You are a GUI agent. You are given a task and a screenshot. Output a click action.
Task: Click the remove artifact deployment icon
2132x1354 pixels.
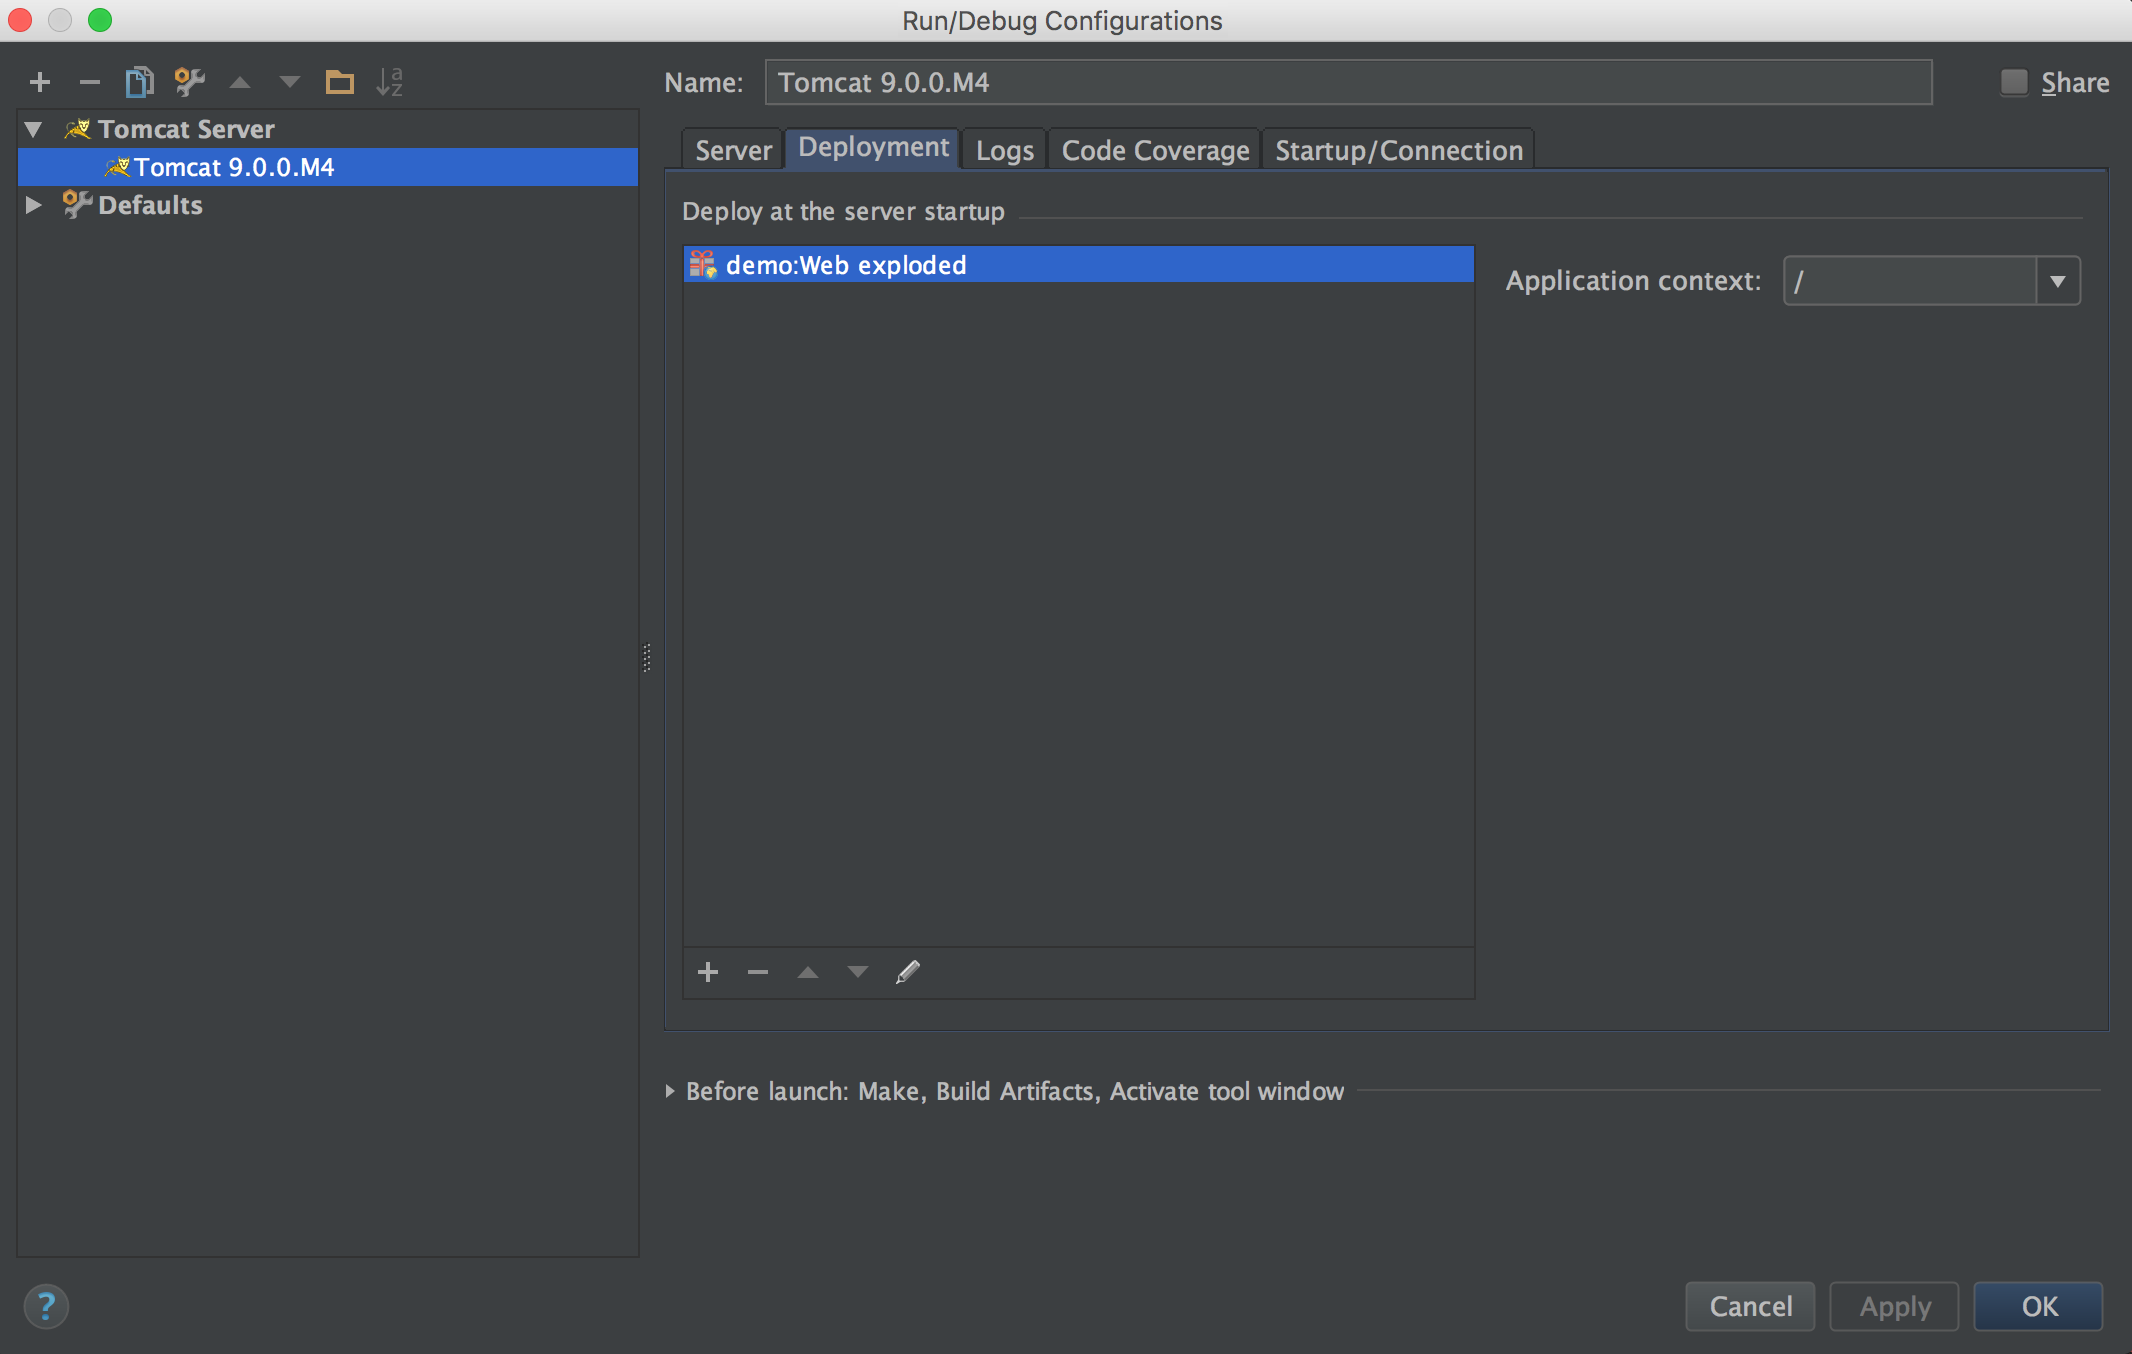tap(758, 972)
